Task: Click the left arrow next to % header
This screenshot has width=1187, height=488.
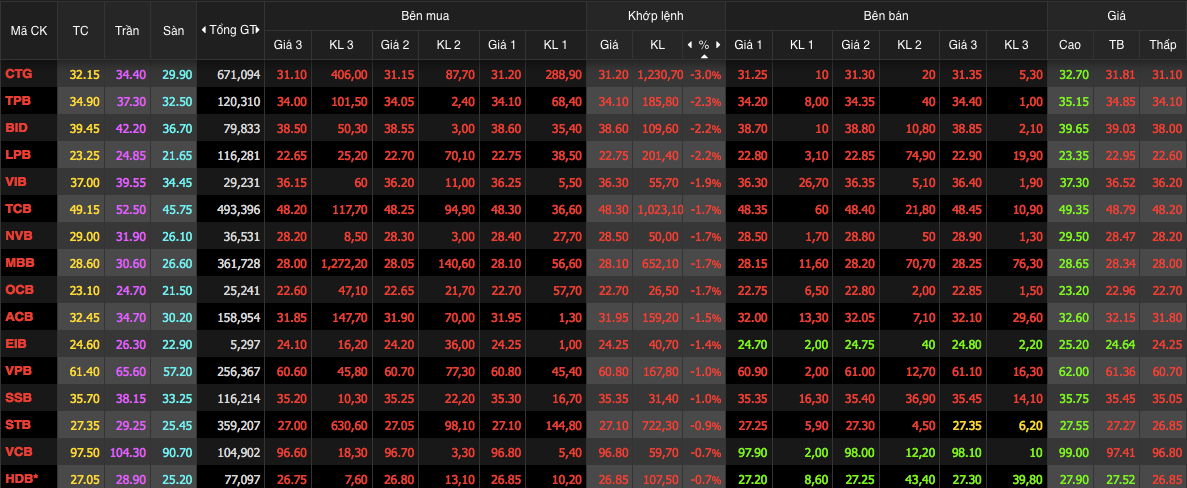Action: [x=689, y=45]
